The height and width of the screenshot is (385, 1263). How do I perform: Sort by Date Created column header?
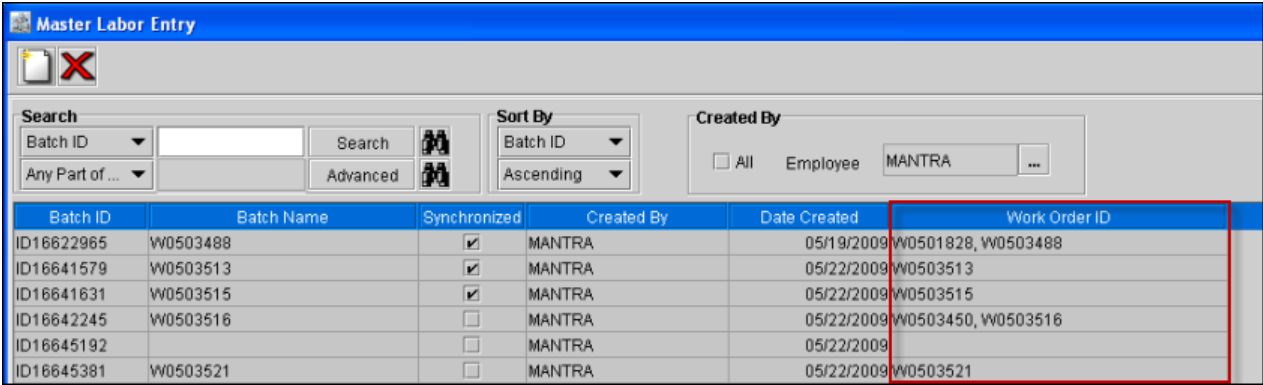point(809,217)
